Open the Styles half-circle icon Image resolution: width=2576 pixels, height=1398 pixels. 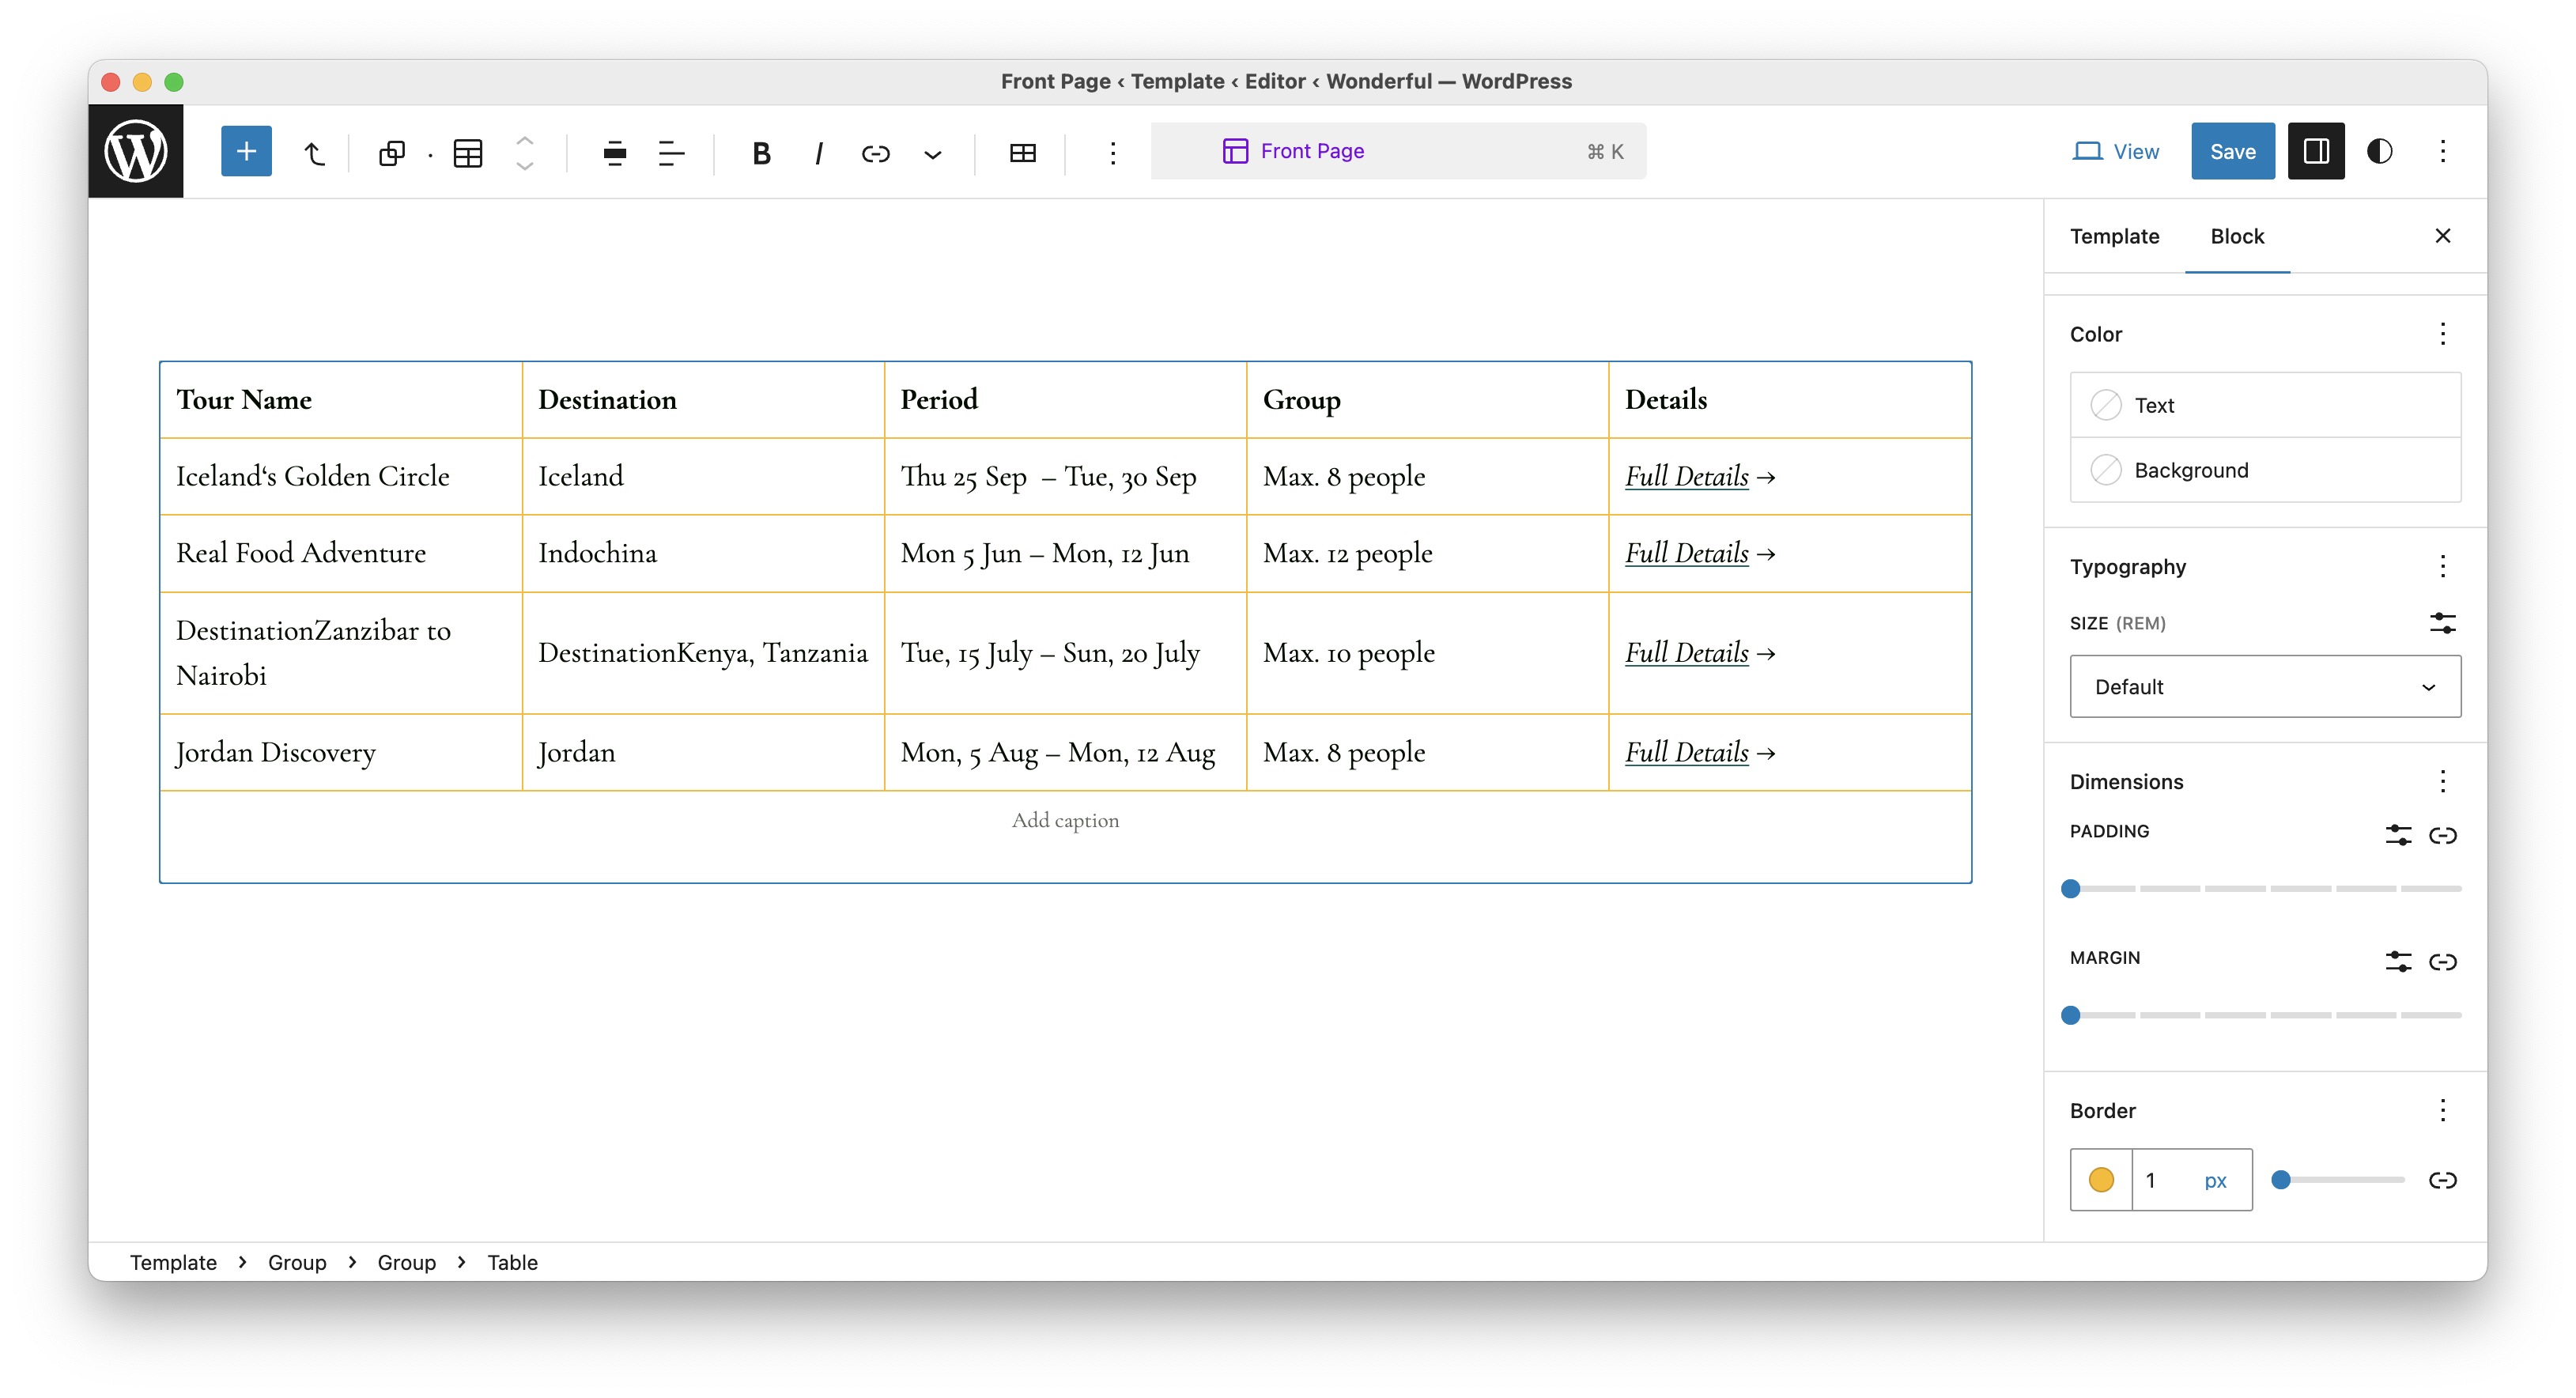(x=2379, y=151)
